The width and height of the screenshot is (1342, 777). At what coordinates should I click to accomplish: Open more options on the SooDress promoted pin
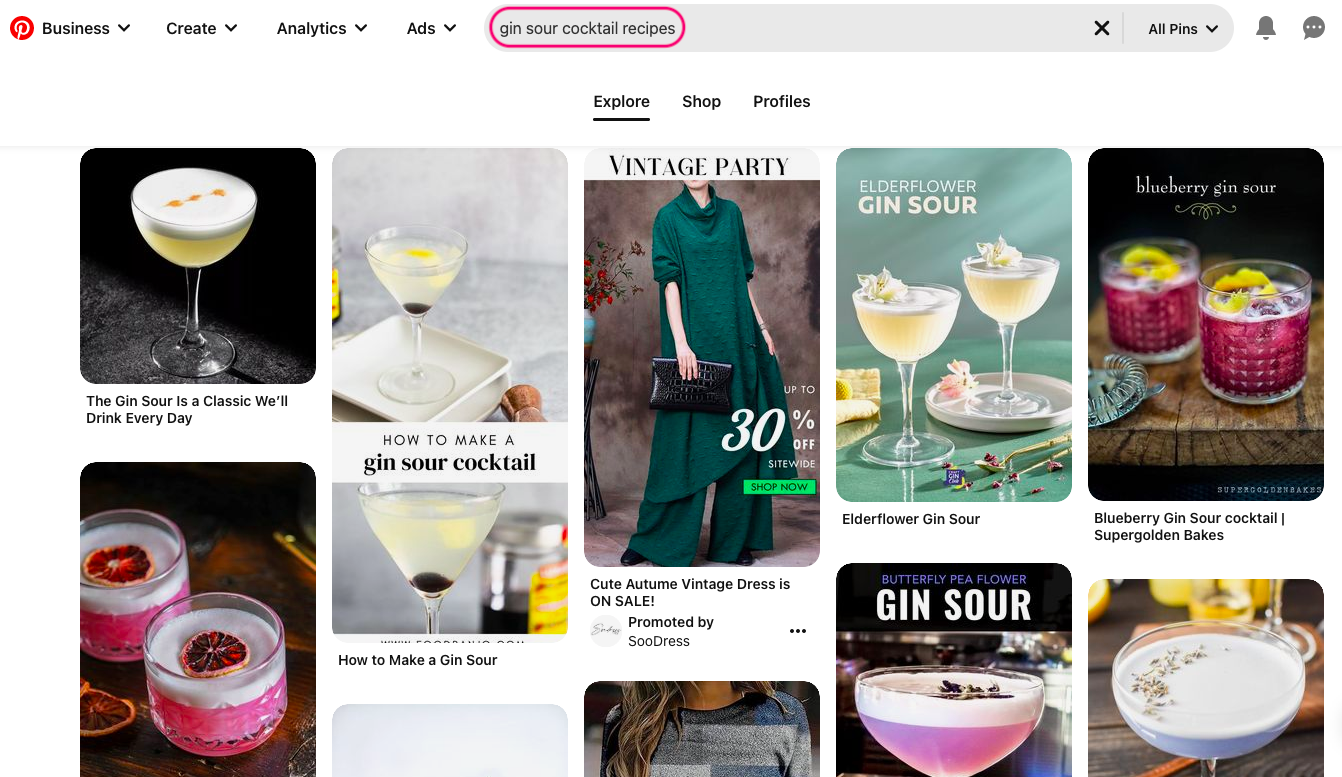click(798, 631)
